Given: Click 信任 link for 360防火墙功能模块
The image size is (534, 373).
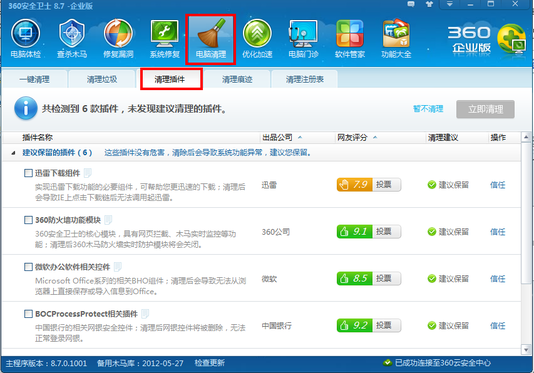Looking at the screenshot, I should 498,232.
